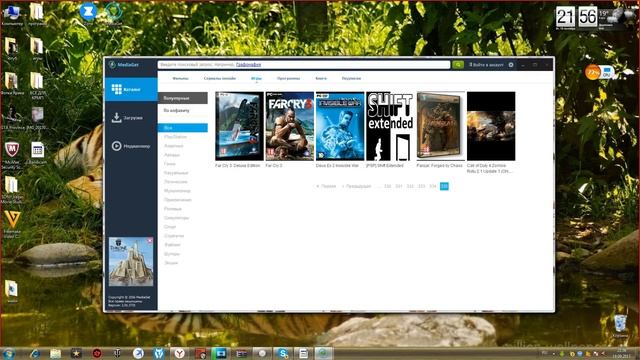The image size is (640, 360).
Task: Click the orange 72% gadget indicator
Action: 592,72
